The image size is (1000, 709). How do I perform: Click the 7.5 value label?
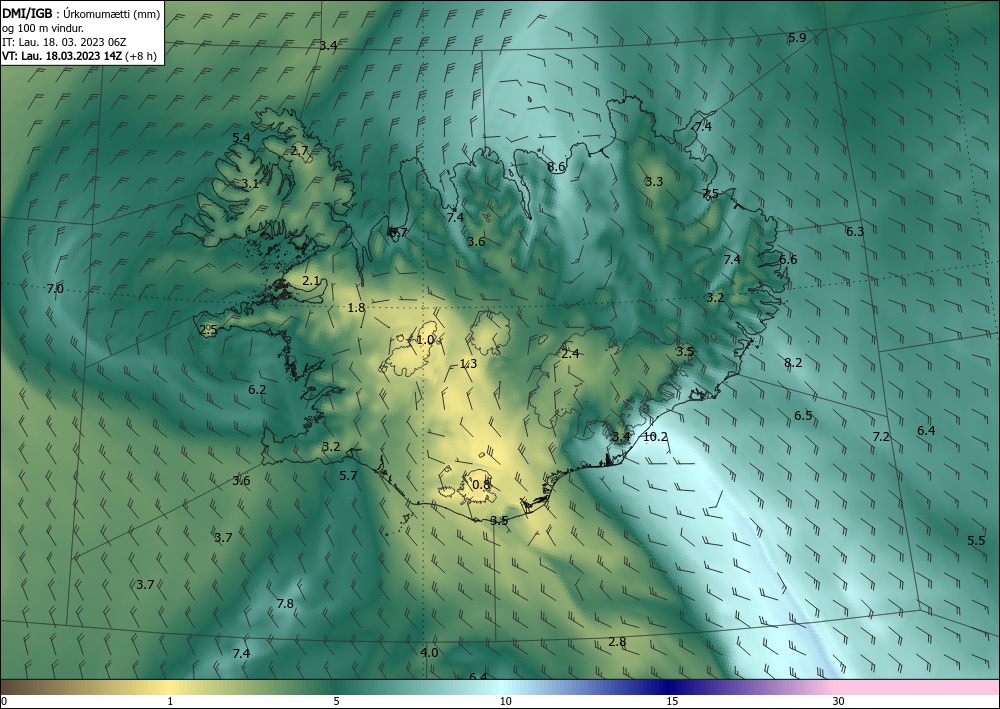tap(710, 194)
